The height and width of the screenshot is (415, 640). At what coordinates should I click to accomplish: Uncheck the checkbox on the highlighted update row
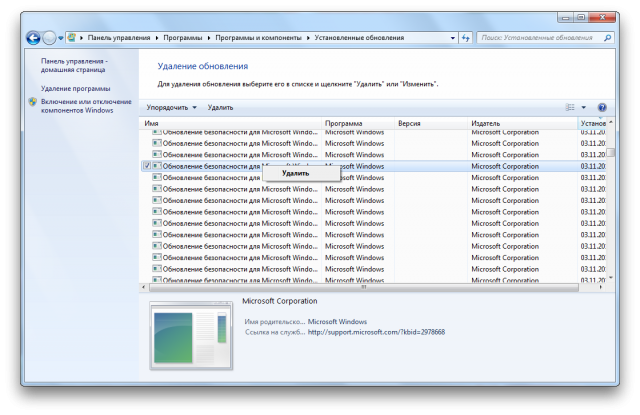click(147, 166)
